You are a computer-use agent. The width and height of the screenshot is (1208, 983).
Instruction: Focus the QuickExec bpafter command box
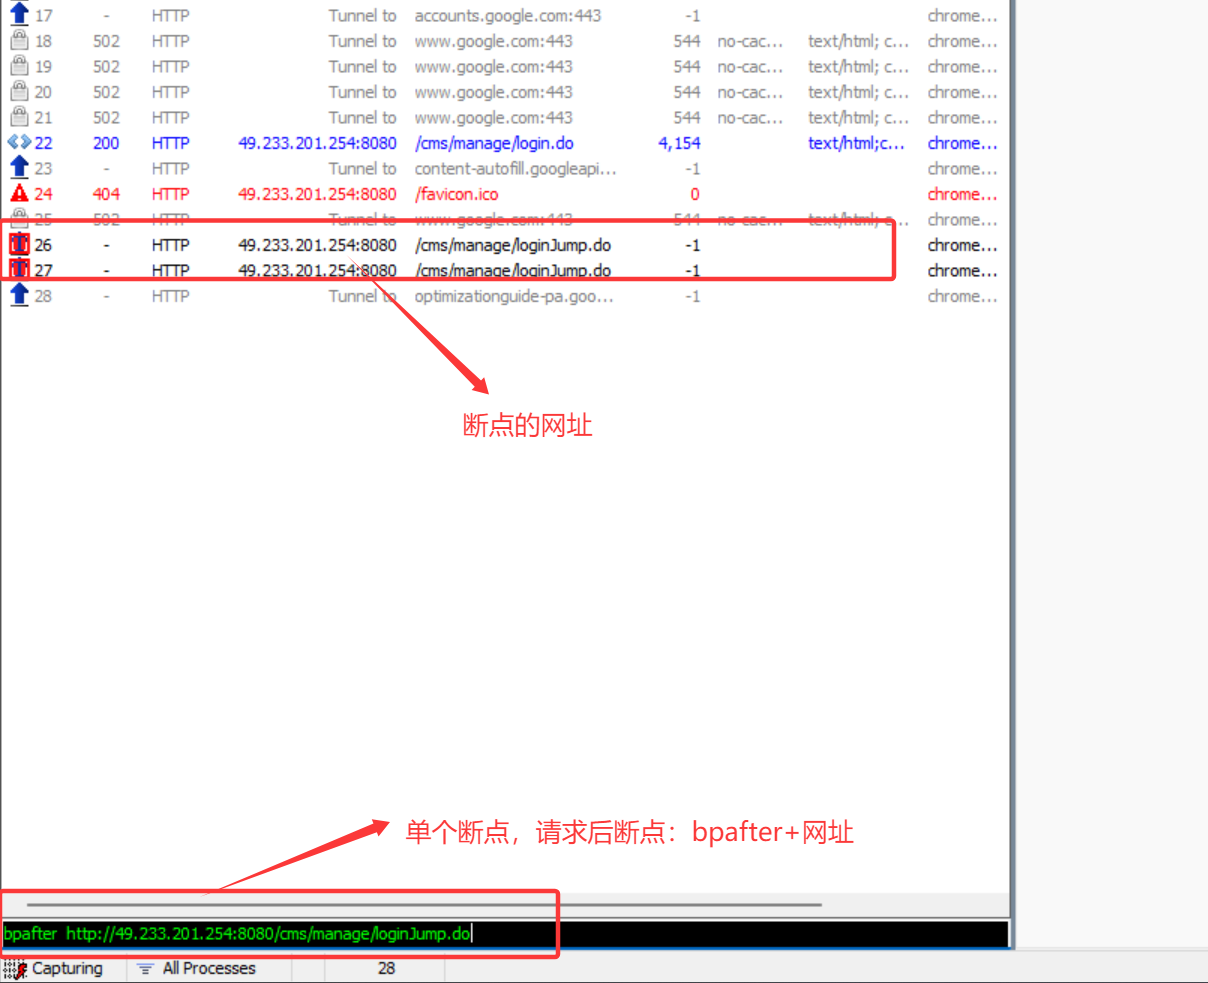point(505,934)
